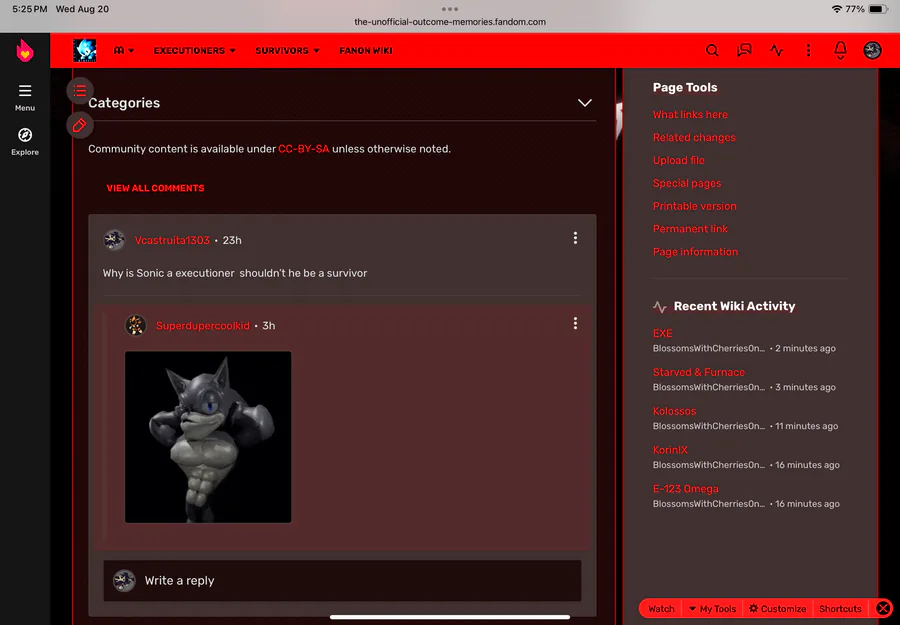Viewport: 900px width, 625px height.
Task: Open Starved & Furnace activity page
Action: click(699, 372)
